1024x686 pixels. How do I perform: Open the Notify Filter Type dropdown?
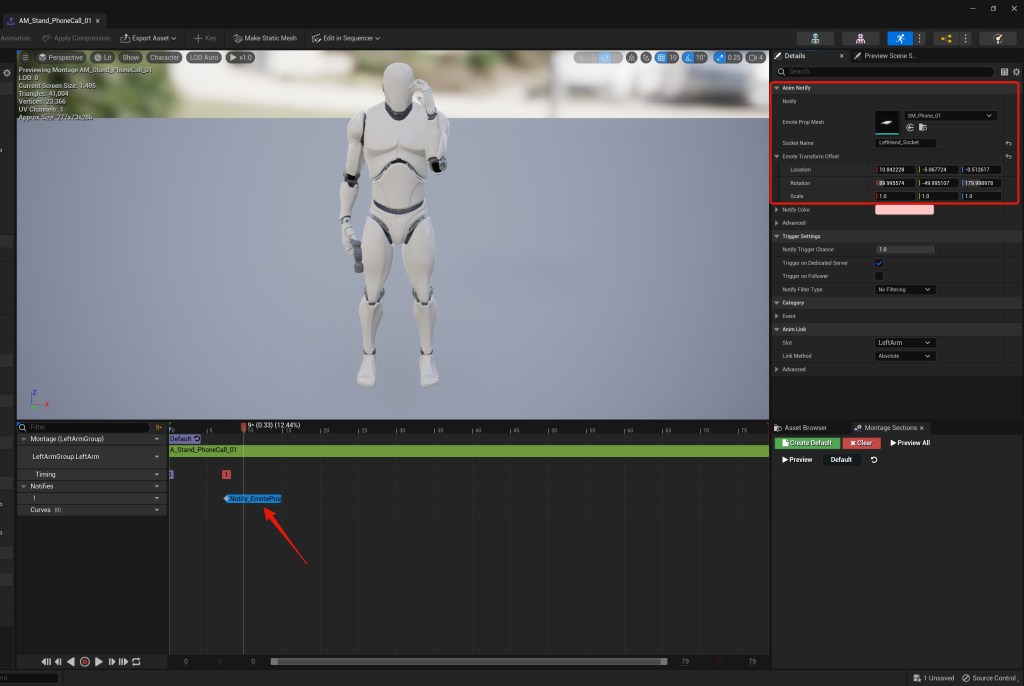coord(905,289)
